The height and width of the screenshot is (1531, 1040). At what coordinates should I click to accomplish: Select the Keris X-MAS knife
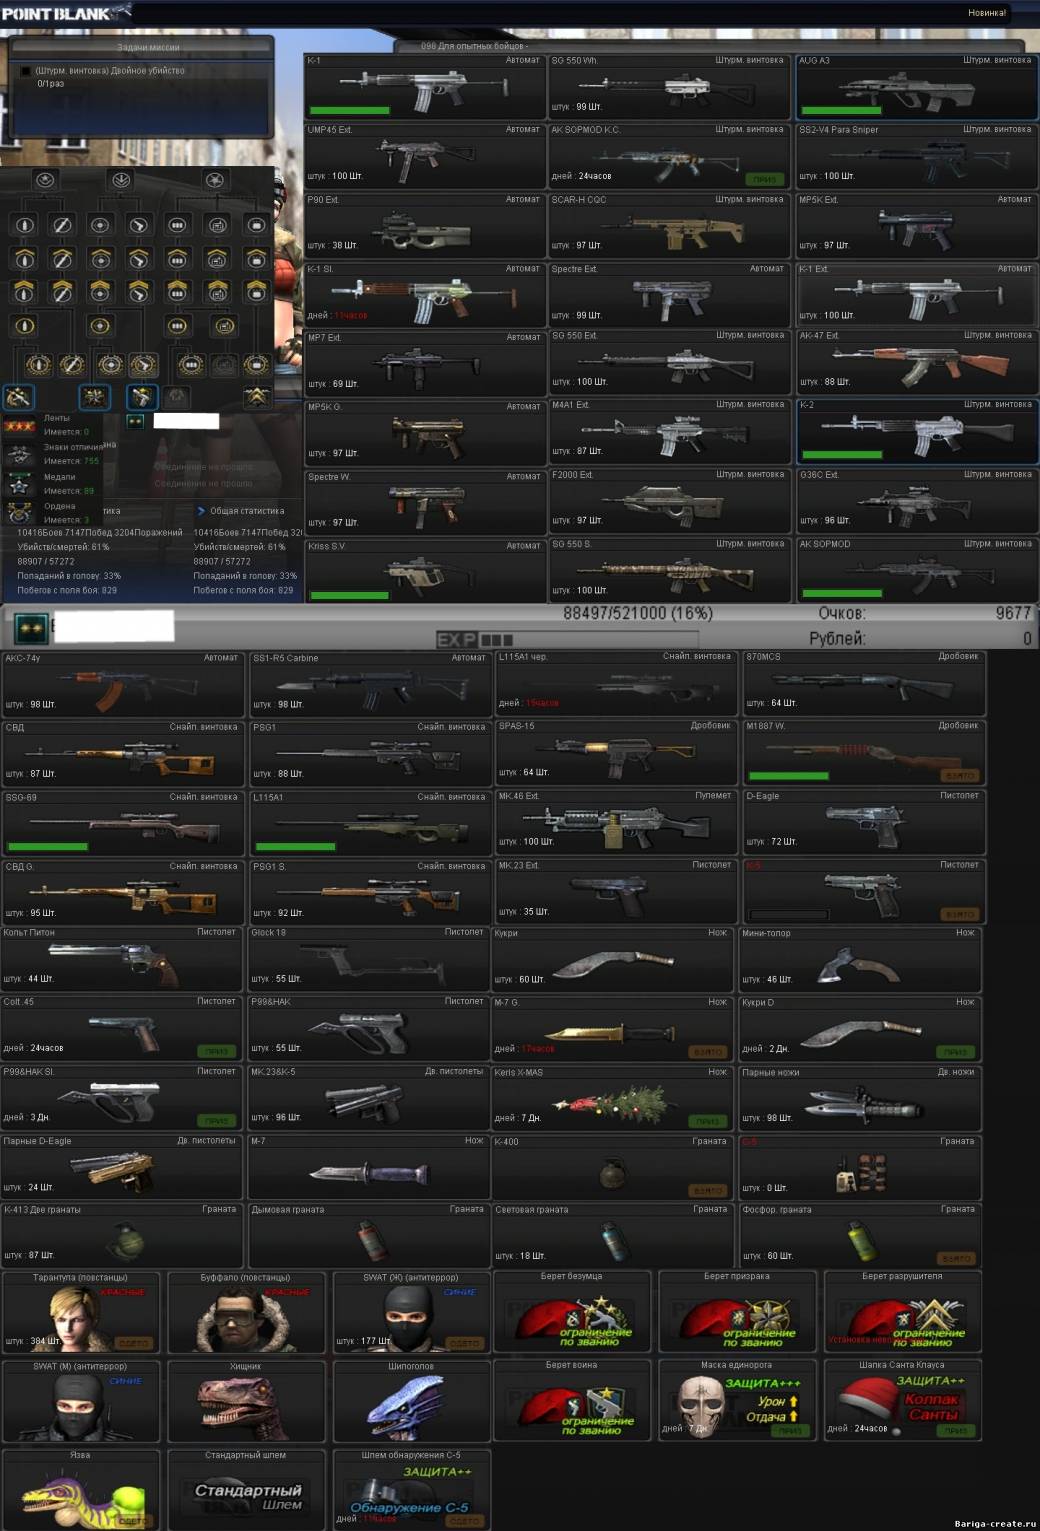pos(612,1098)
